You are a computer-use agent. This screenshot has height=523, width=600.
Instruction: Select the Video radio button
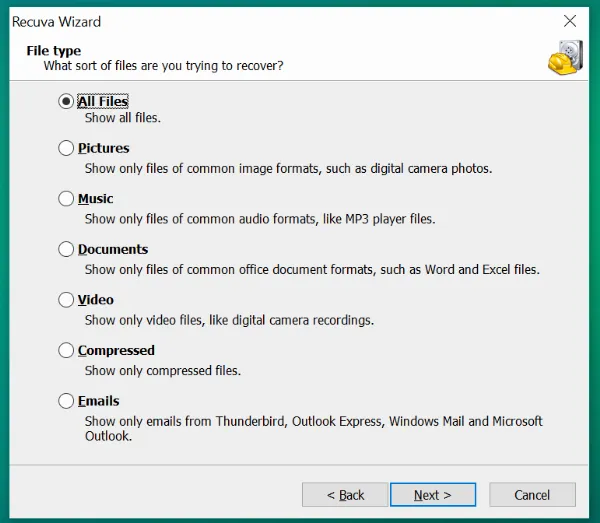click(67, 300)
